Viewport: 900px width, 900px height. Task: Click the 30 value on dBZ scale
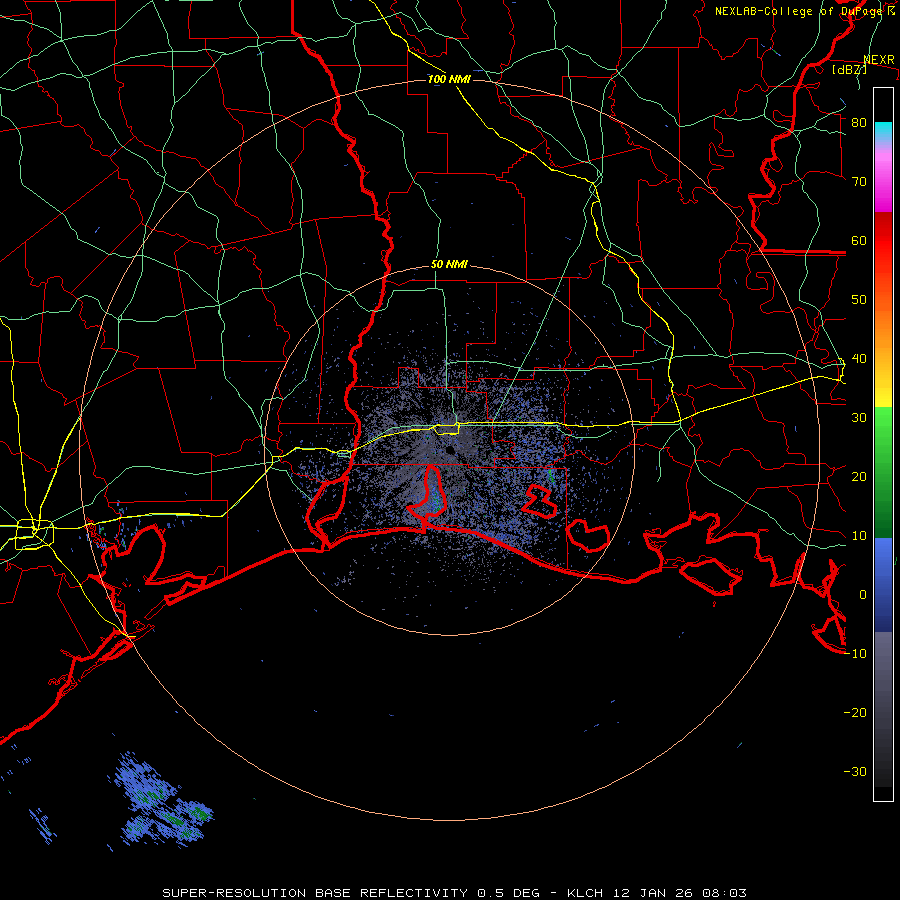pyautogui.click(x=859, y=418)
